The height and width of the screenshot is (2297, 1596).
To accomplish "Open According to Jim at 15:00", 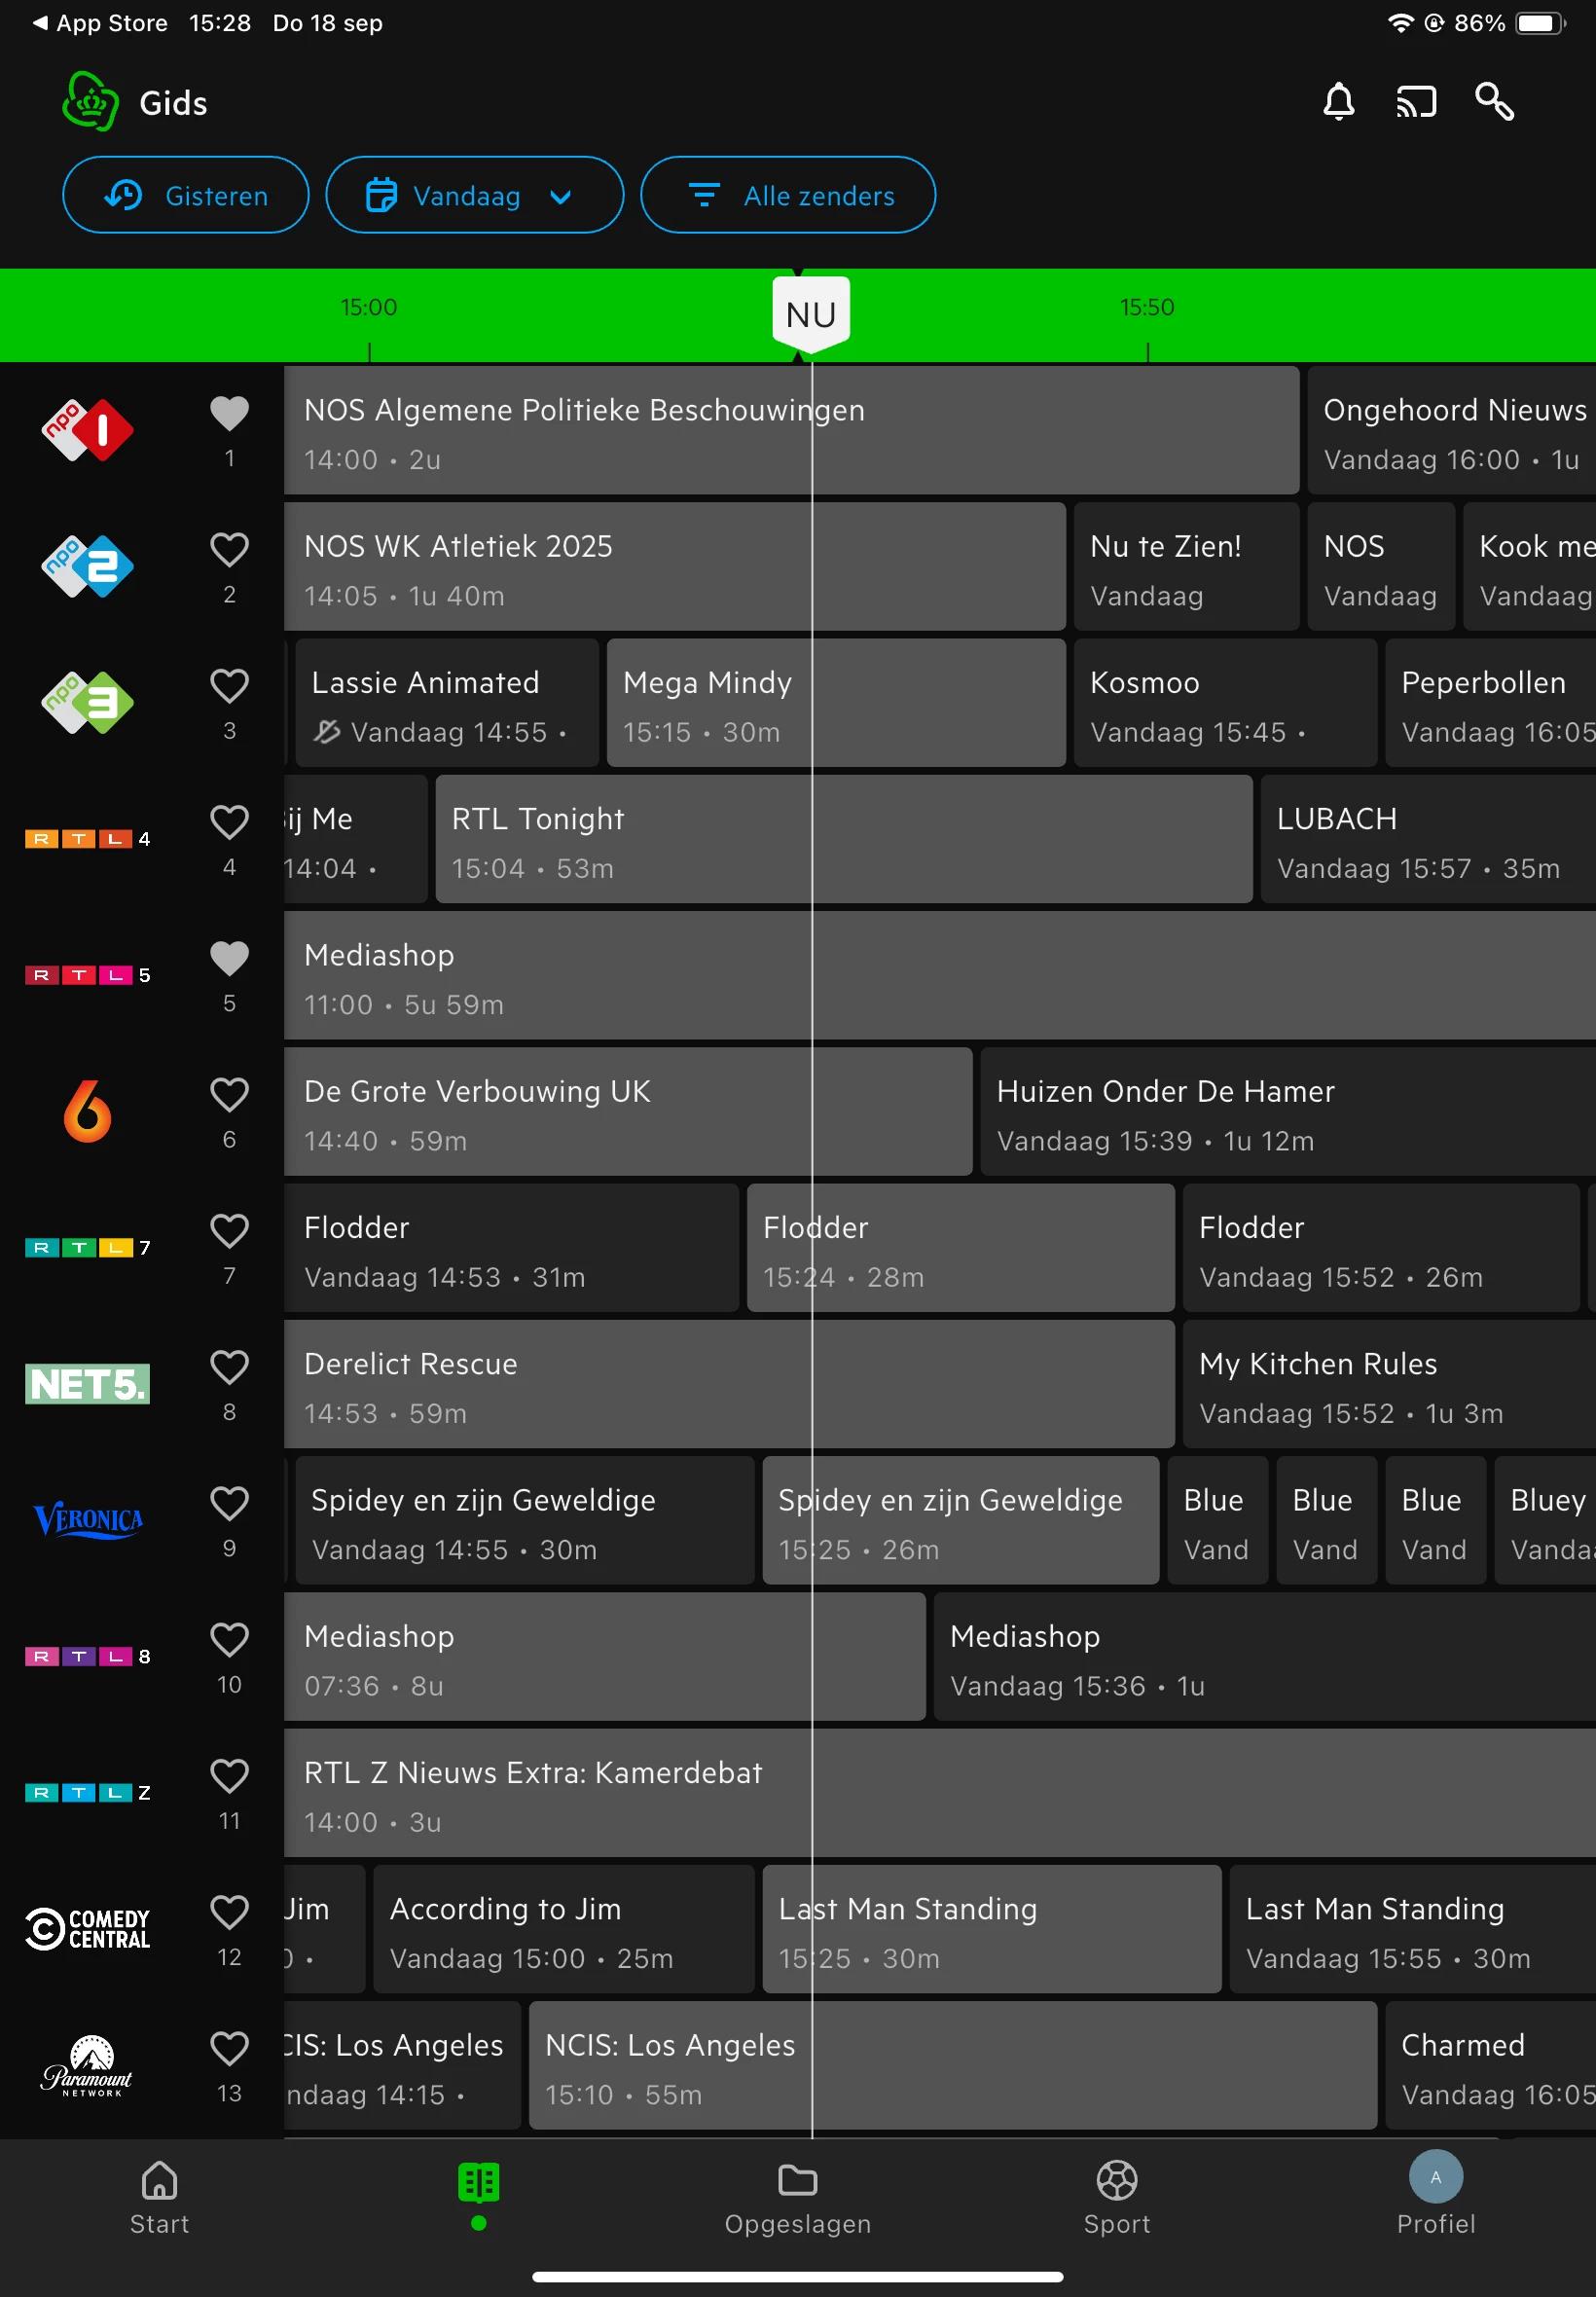I will pos(563,1929).
